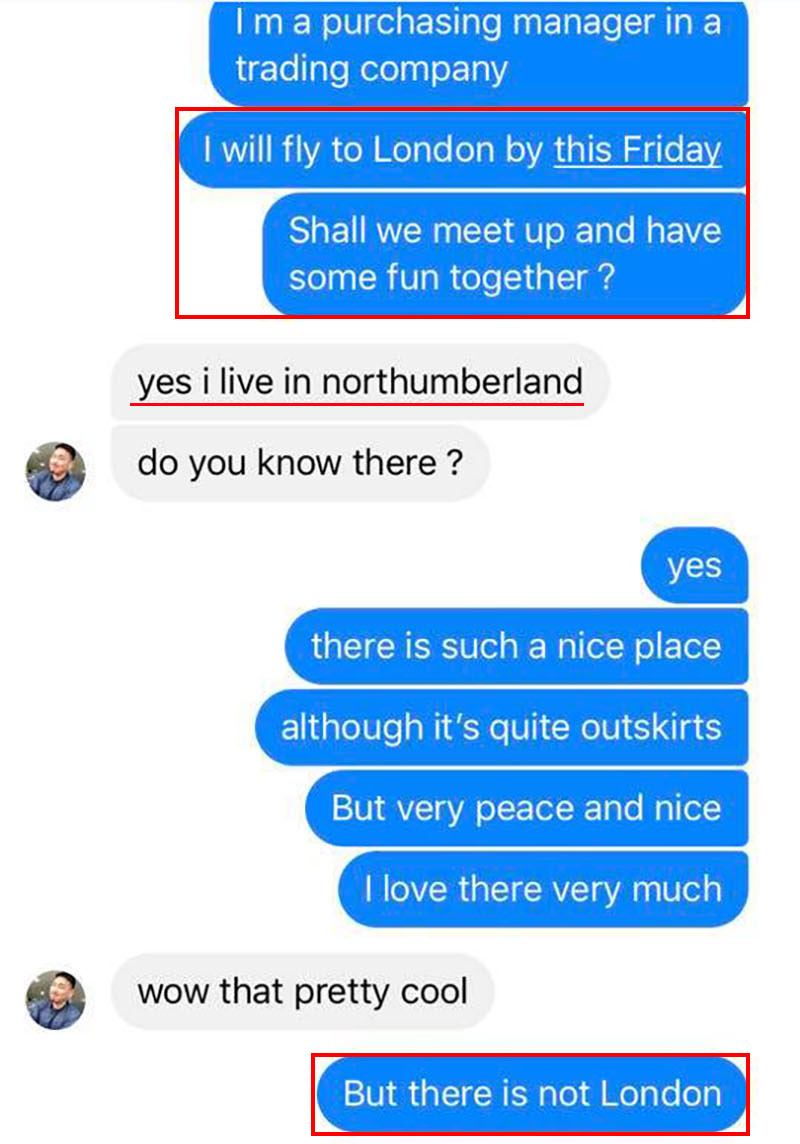Select the grey "wow that pretty cool" message
This screenshot has width=800, height=1144.
pos(303,992)
